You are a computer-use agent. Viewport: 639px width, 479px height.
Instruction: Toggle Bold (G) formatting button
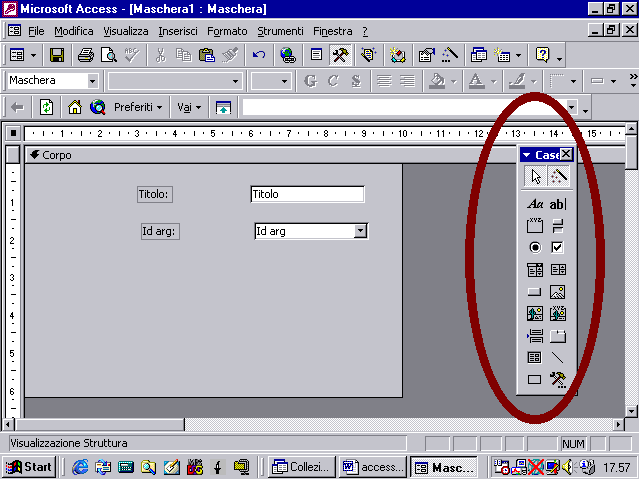(310, 81)
